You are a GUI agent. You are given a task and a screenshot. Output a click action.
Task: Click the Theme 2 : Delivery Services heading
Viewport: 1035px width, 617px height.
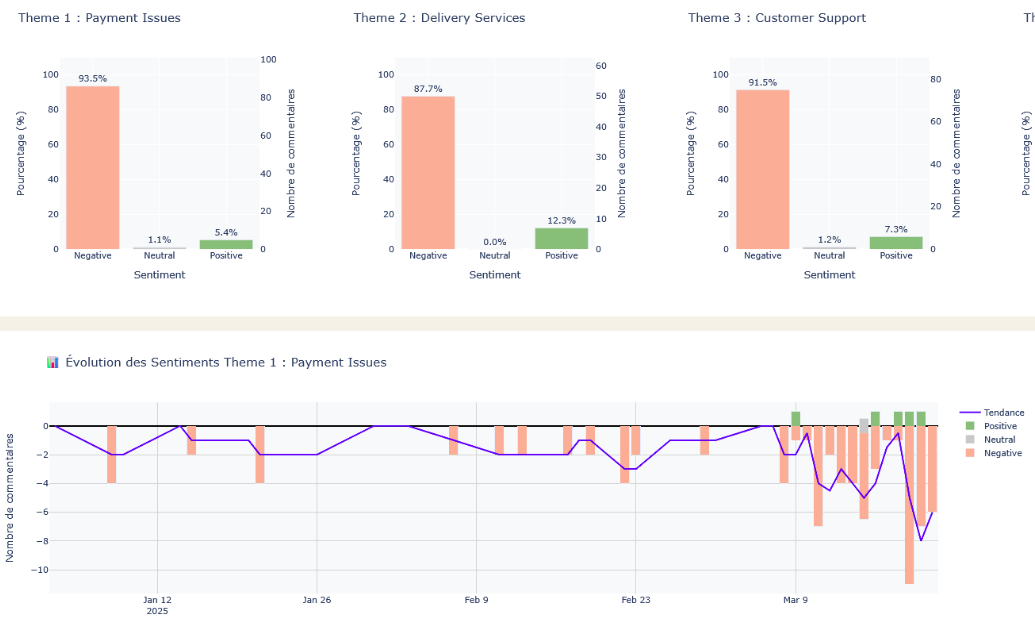(439, 18)
